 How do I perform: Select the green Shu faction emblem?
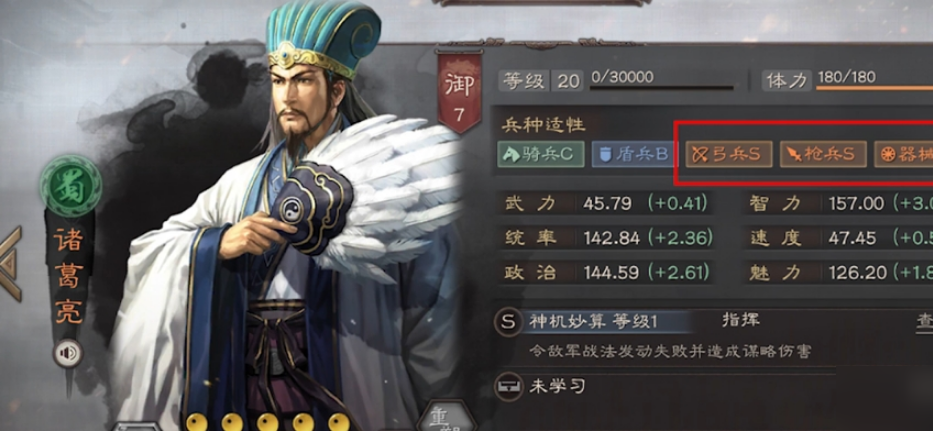click(71, 186)
